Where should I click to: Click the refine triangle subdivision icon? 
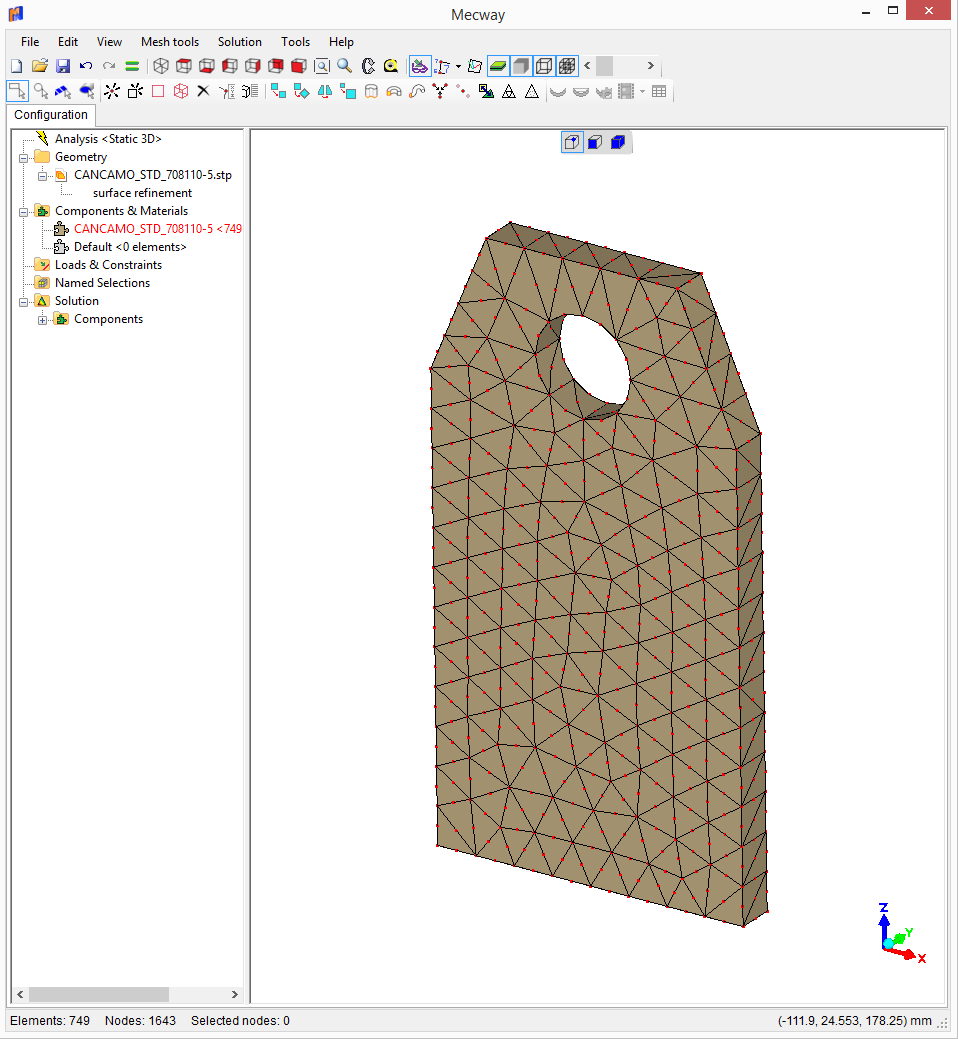(x=509, y=91)
